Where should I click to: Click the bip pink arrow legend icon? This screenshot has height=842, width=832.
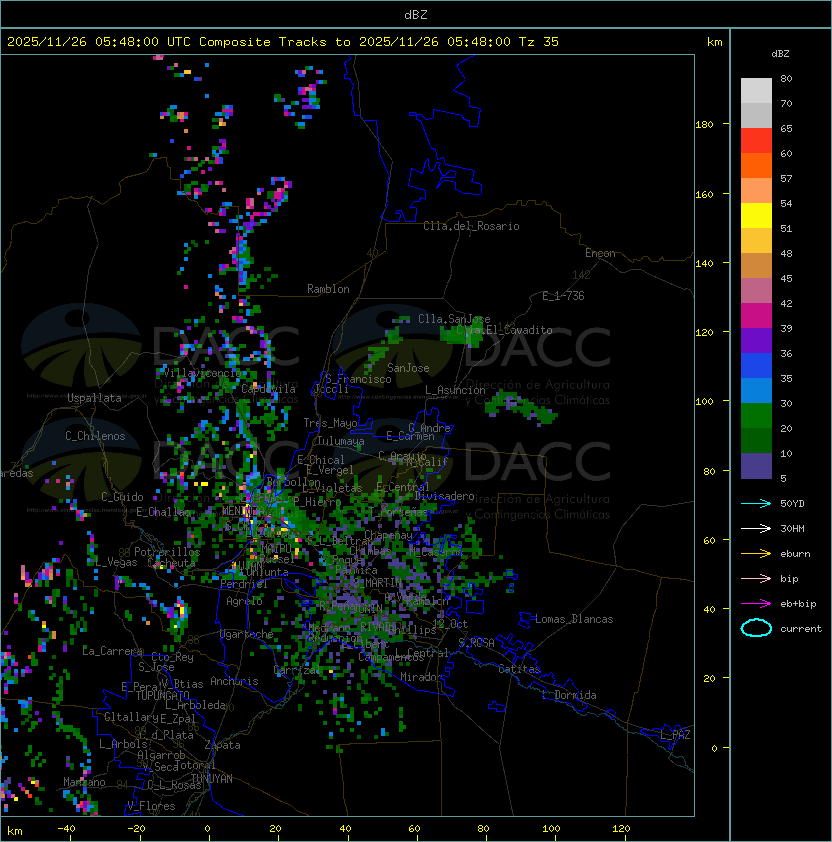(756, 578)
